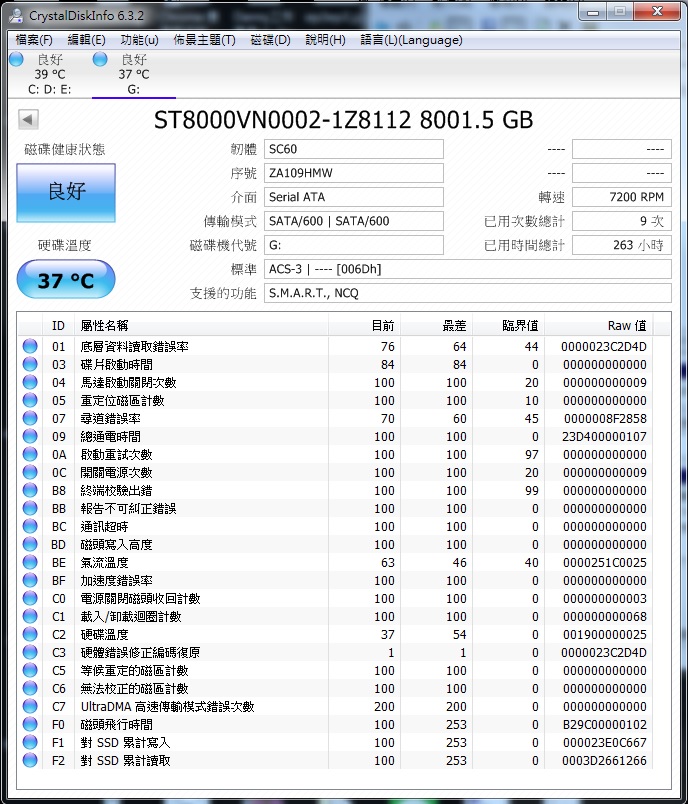Click the power-on count field 9 次

click(x=621, y=221)
